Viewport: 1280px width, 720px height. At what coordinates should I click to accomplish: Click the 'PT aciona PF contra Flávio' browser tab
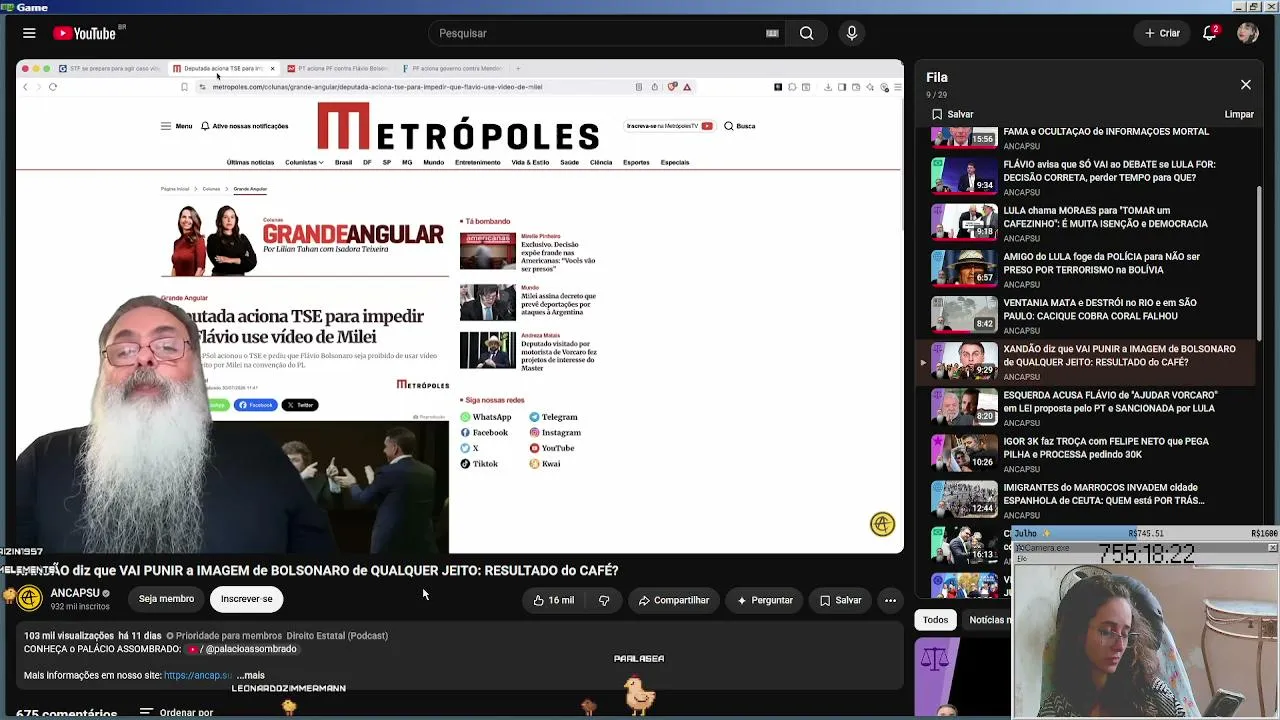point(338,69)
